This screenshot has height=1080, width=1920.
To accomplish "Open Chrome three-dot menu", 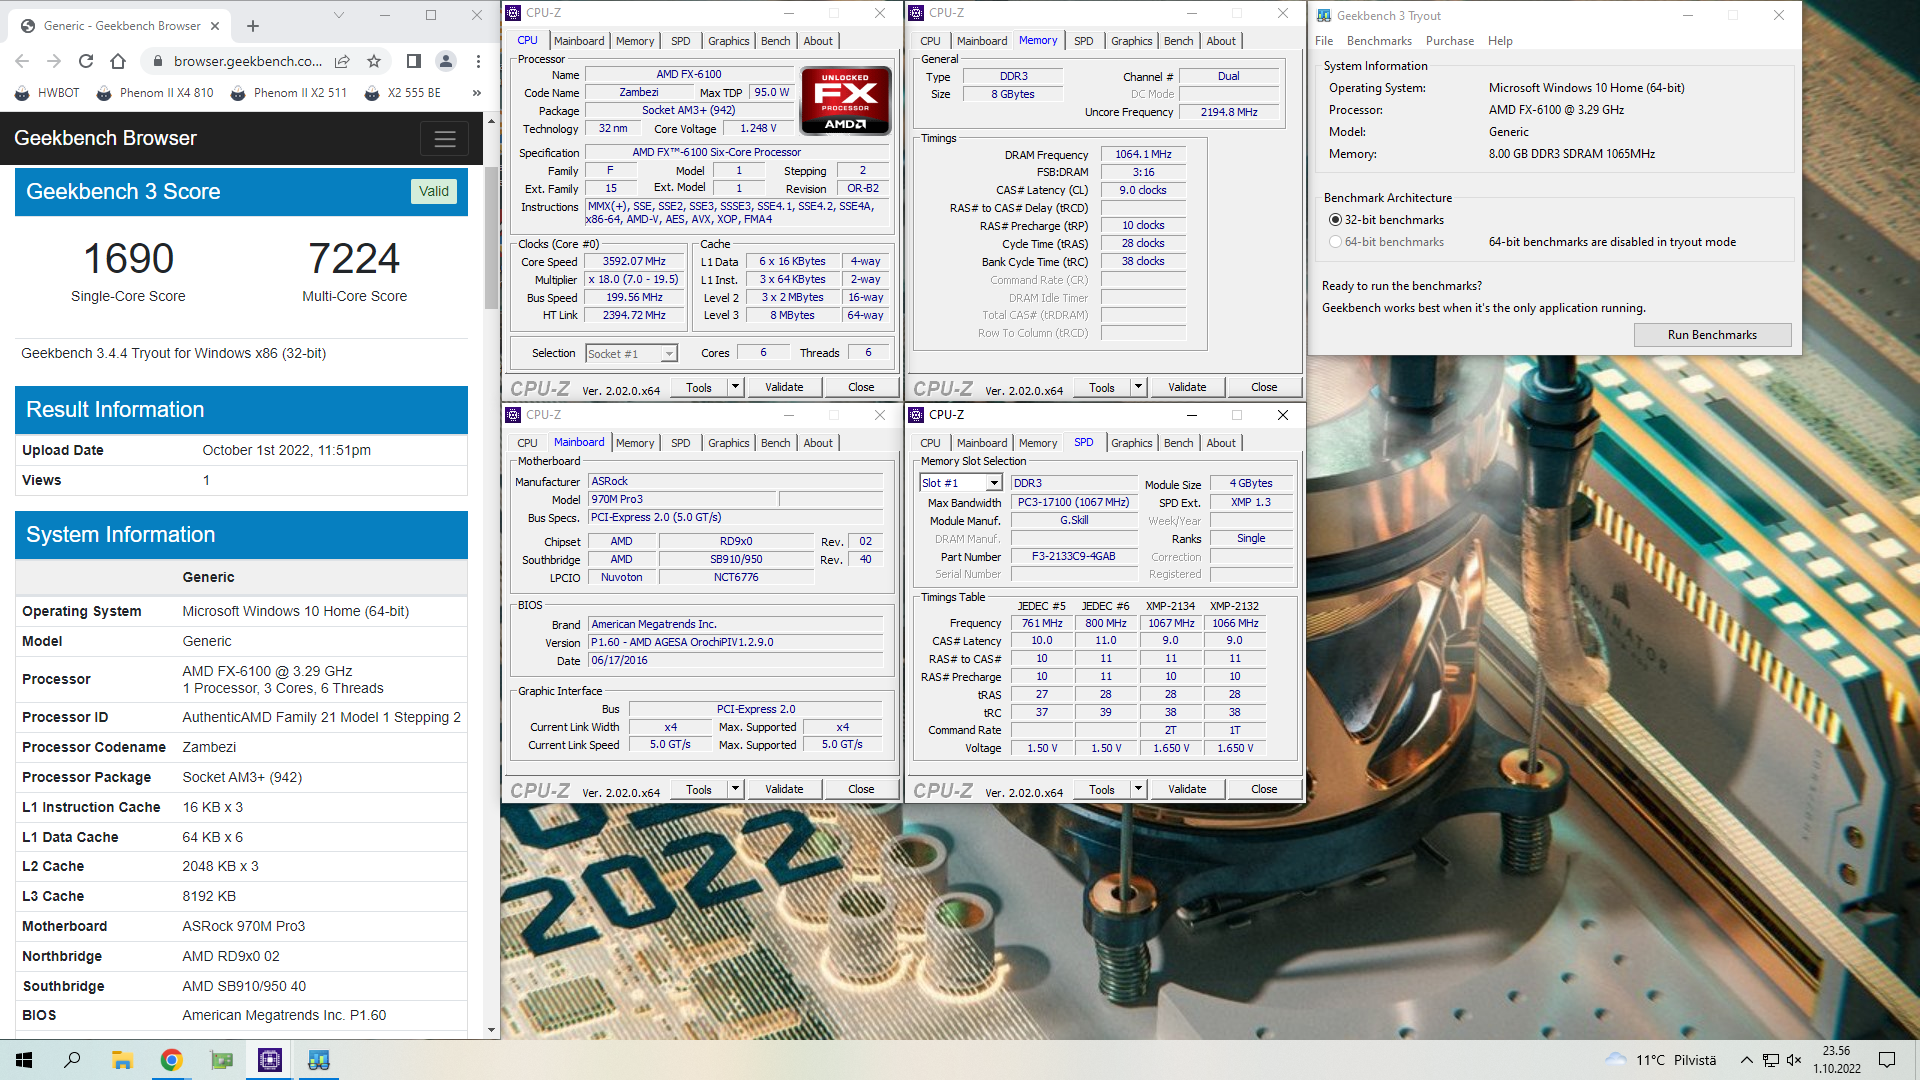I will click(x=478, y=61).
